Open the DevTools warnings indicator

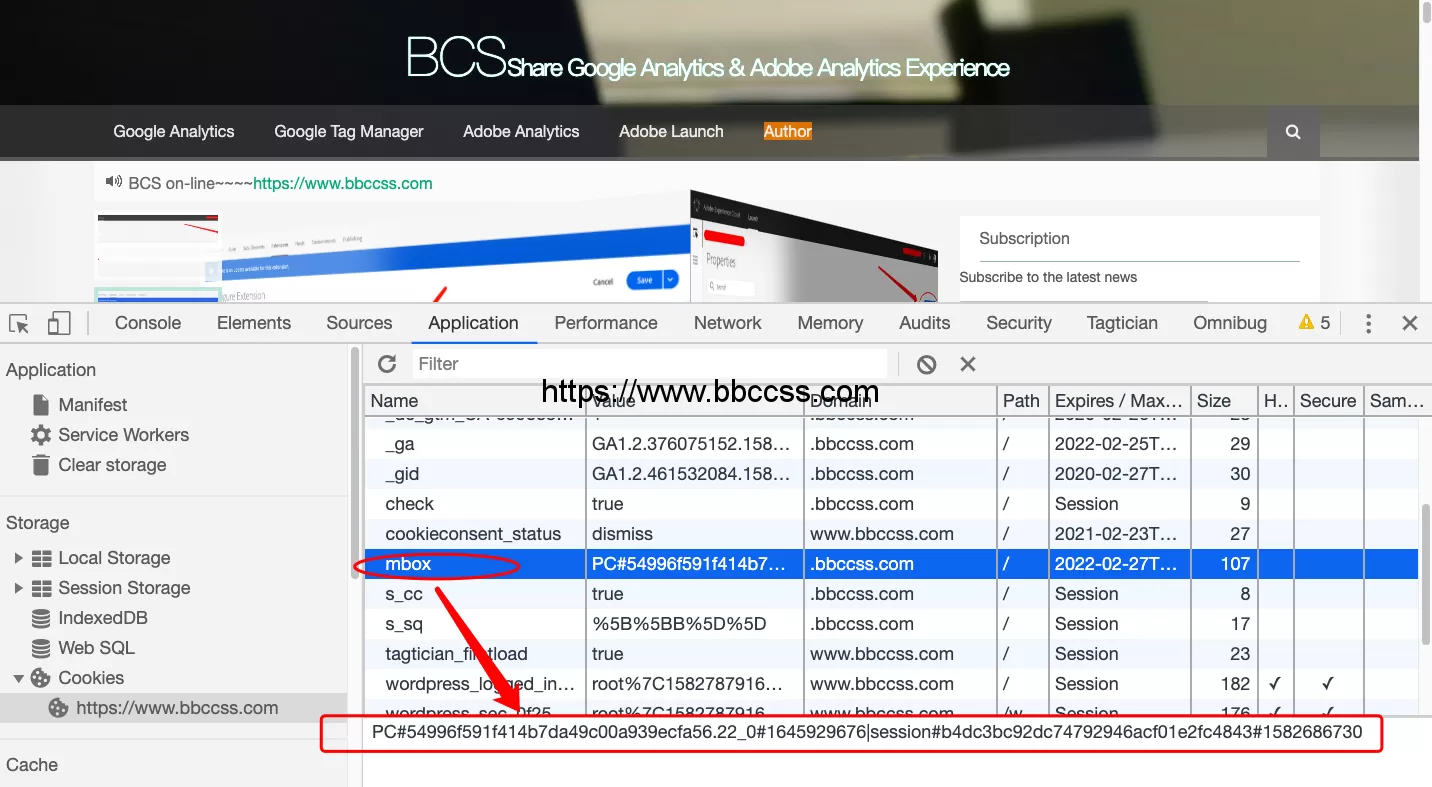[x=1314, y=323]
